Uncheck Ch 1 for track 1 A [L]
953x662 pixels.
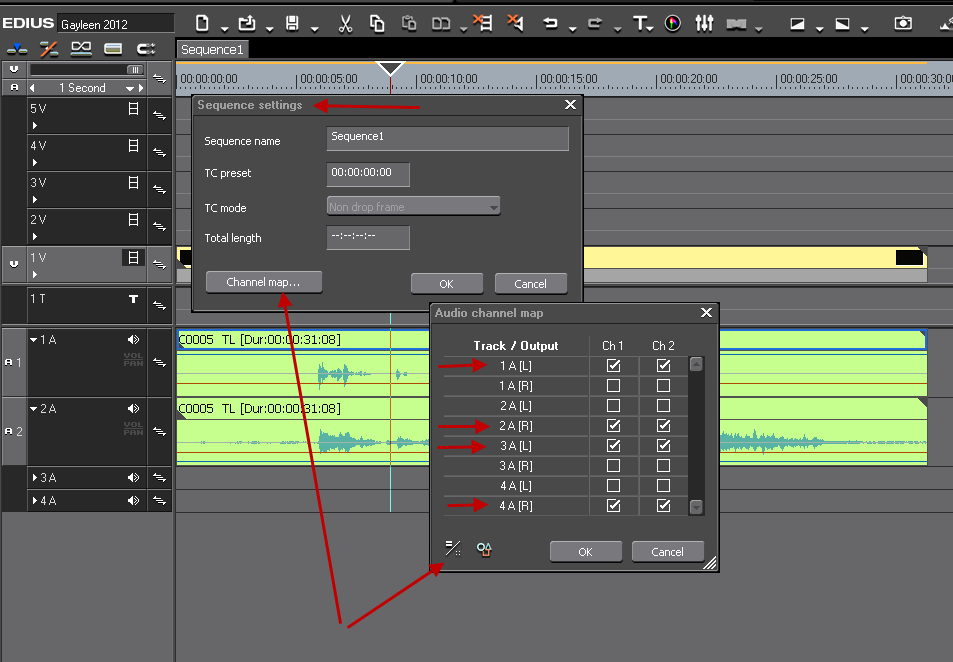pyautogui.click(x=613, y=366)
